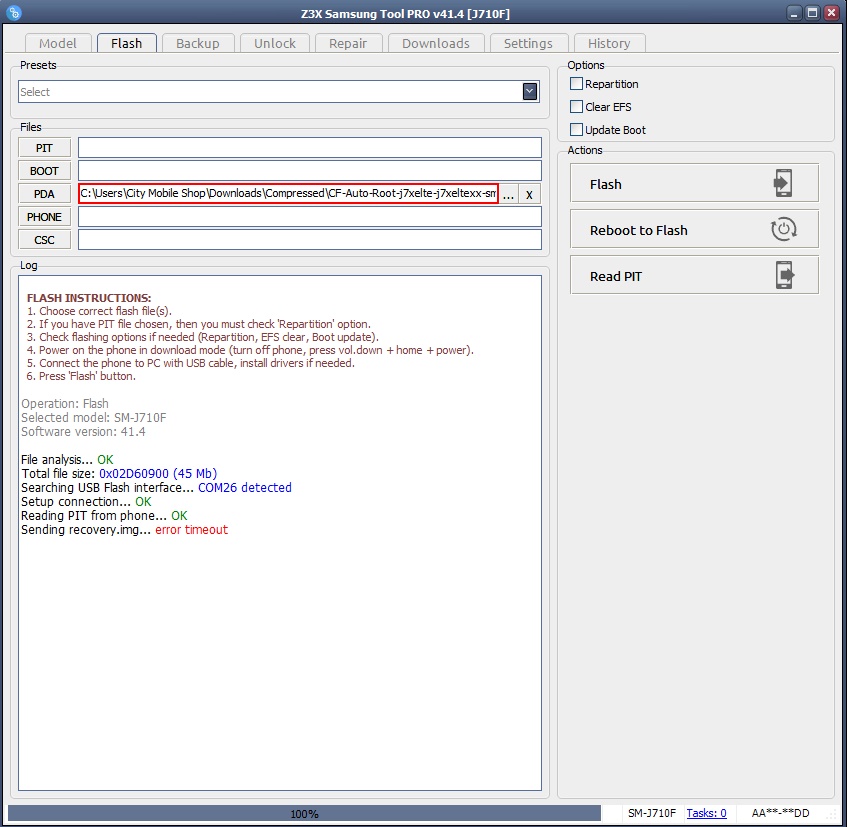Click the PIT file path field

[310, 147]
